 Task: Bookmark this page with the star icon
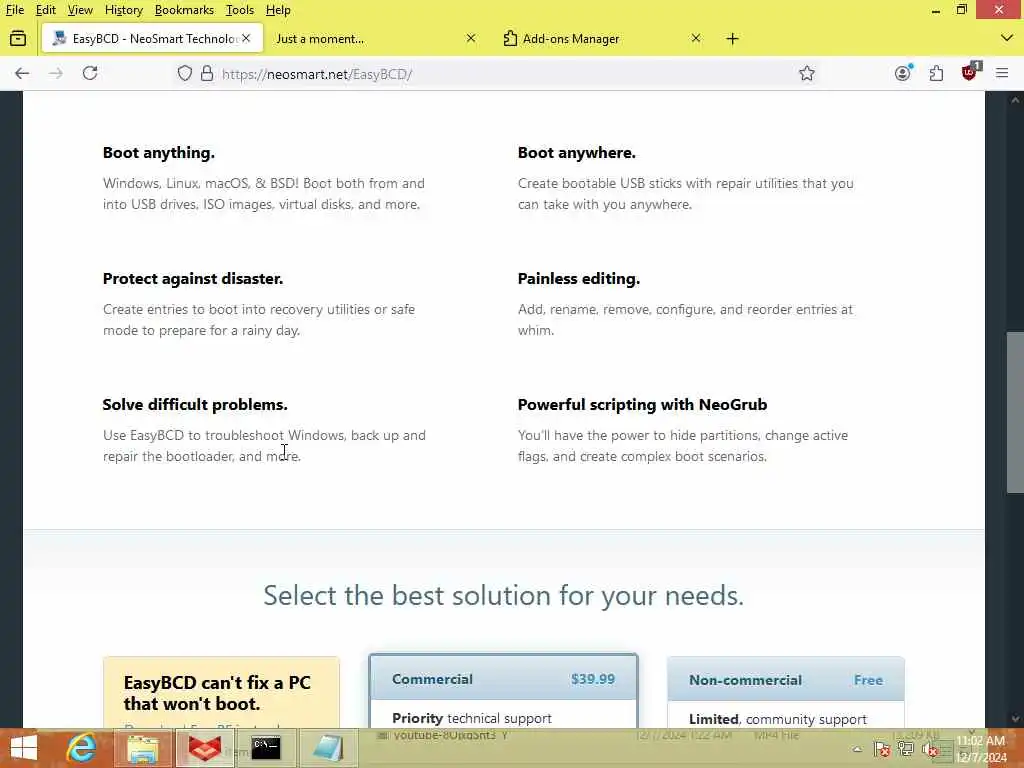[x=807, y=74]
